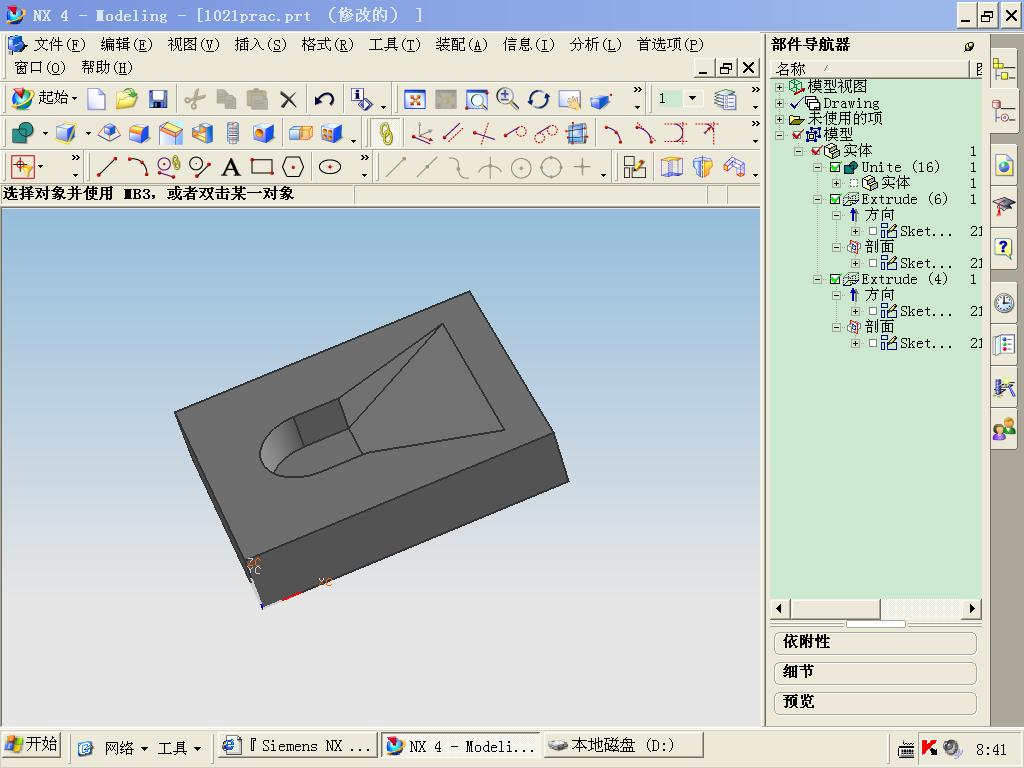Open the 帮助(H) menu
1024x768 pixels.
[x=107, y=67]
